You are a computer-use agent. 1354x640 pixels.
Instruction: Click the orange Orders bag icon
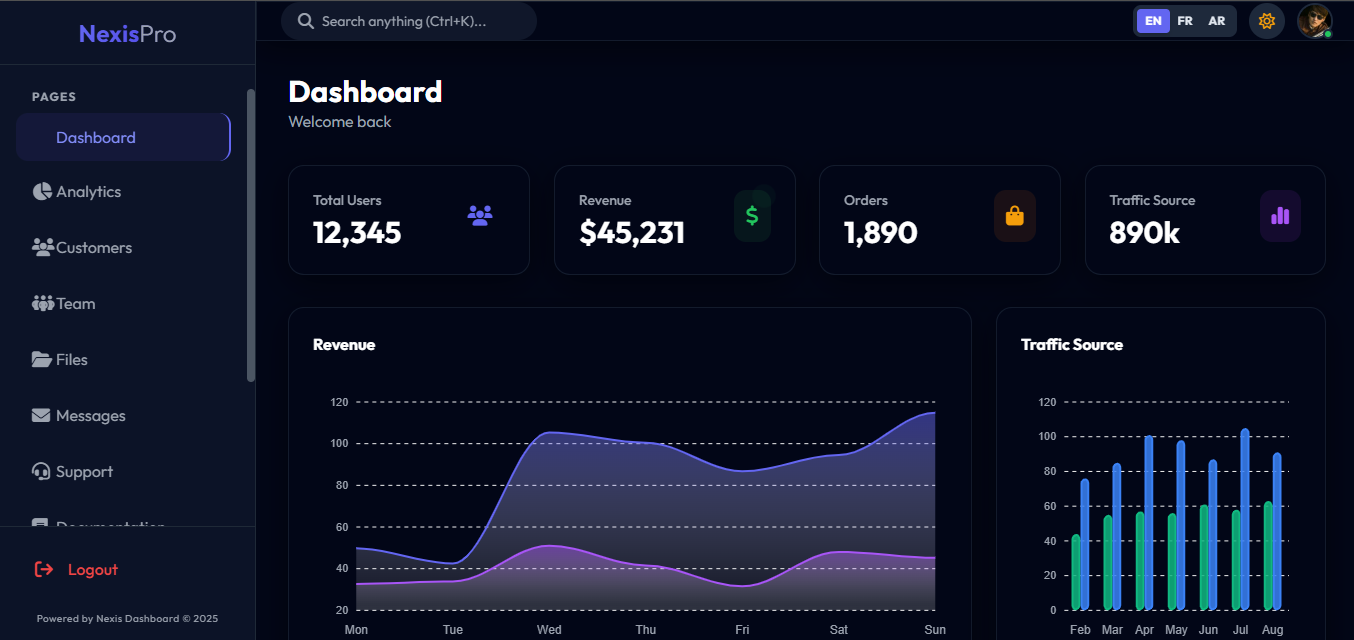click(x=1015, y=215)
